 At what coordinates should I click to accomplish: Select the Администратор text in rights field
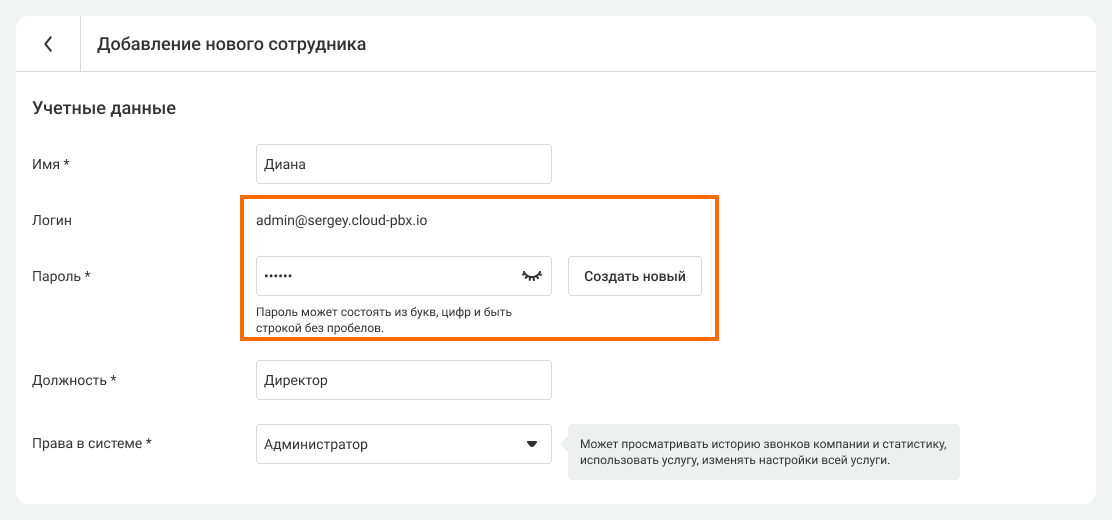[x=316, y=444]
